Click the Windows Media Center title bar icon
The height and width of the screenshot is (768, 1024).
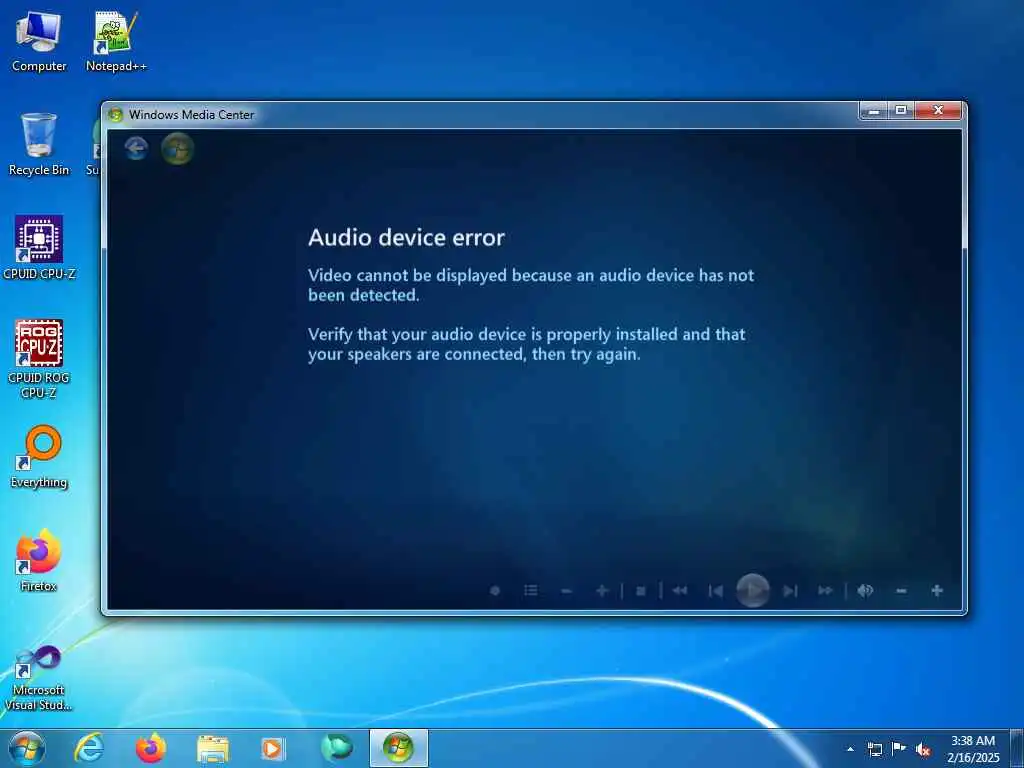tap(116, 114)
